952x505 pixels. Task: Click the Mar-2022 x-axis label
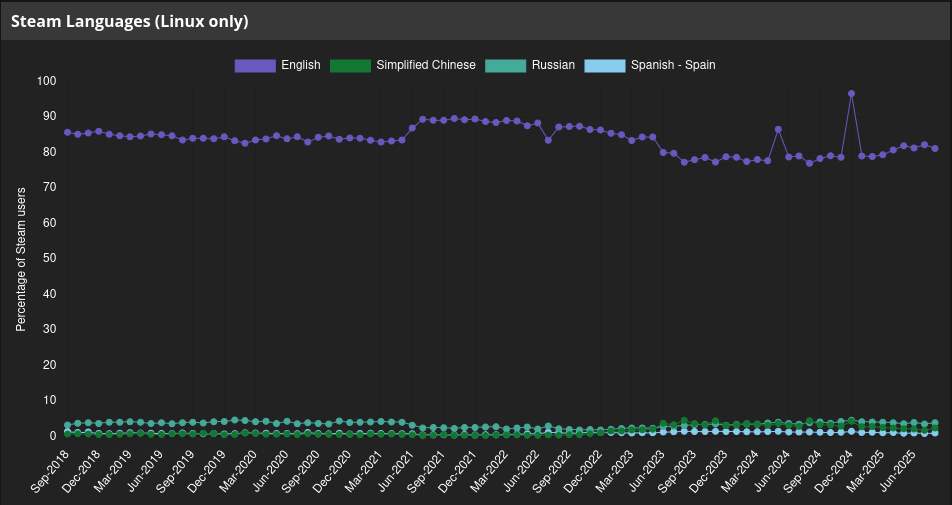tap(490, 472)
